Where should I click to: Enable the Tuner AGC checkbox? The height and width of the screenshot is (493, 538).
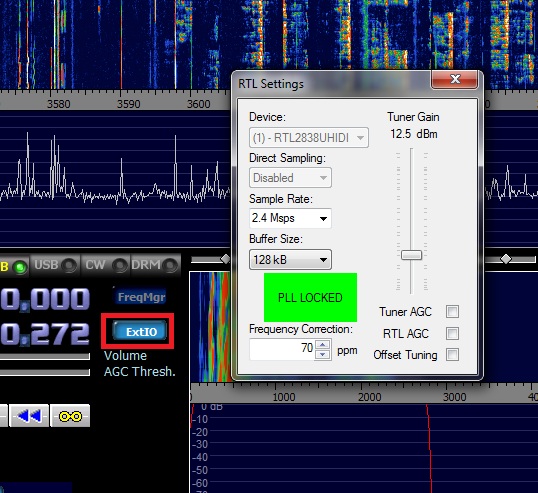point(452,312)
